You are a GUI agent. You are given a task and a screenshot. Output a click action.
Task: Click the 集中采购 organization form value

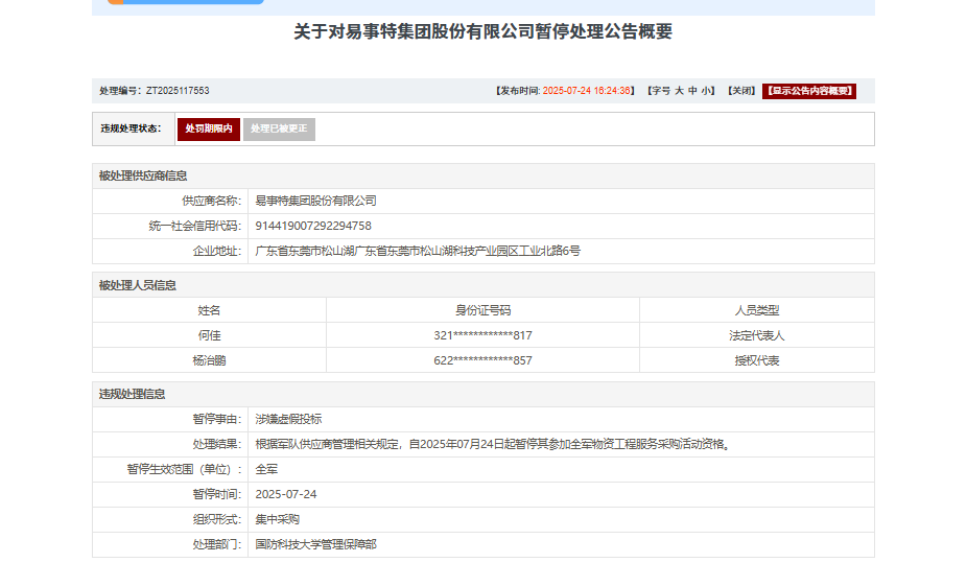coord(277,520)
